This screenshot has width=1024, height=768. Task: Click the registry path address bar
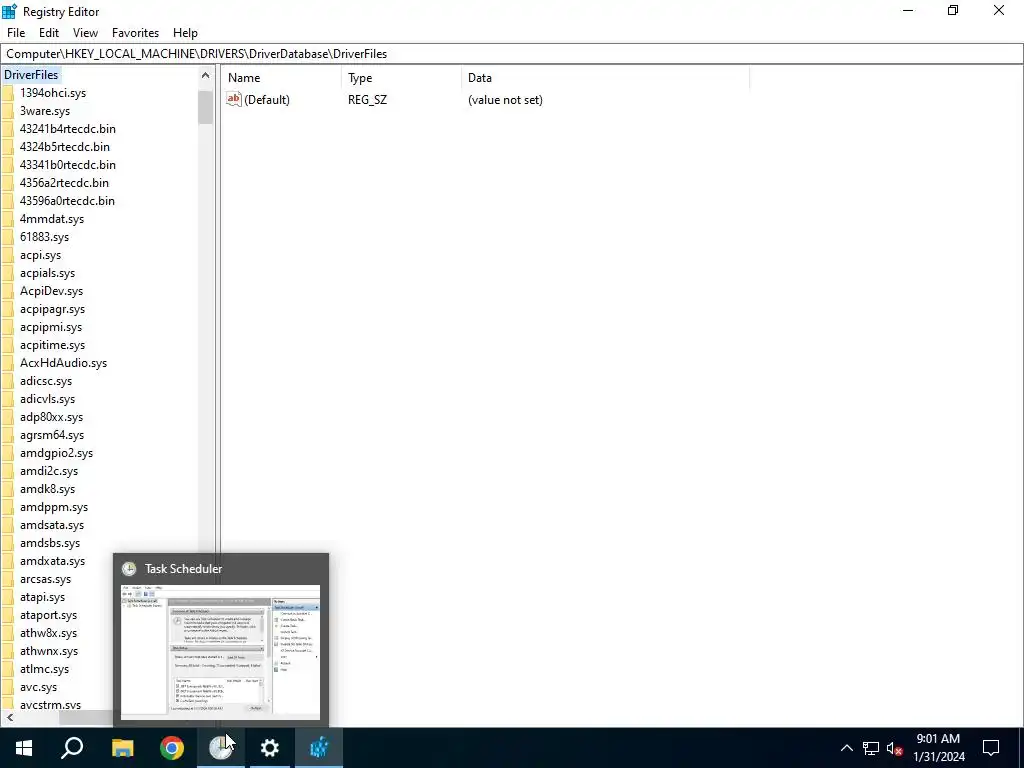(x=512, y=54)
